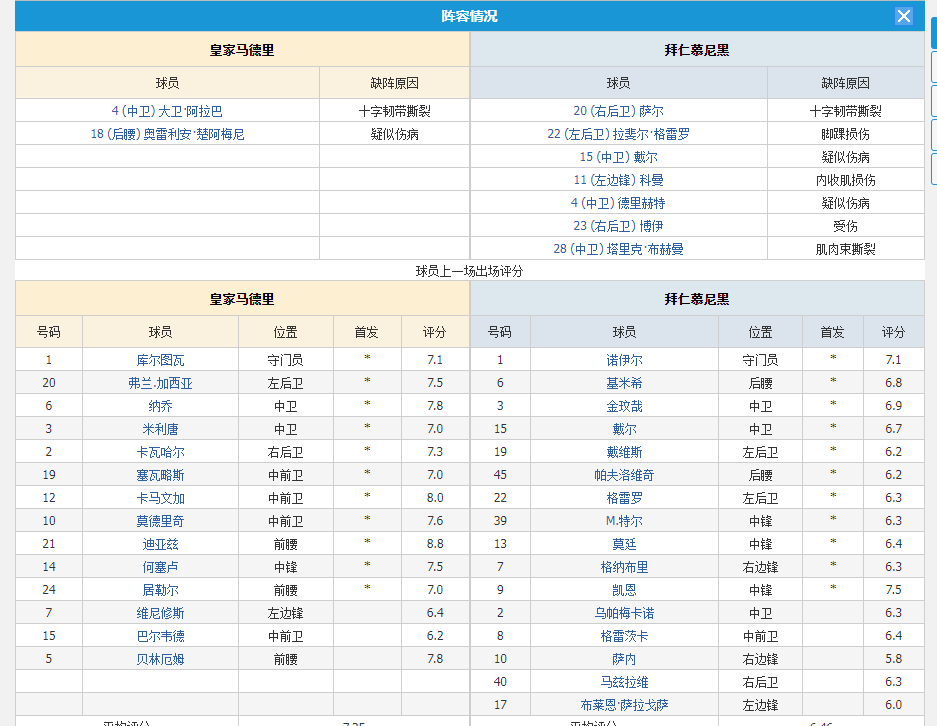937x726 pixels.
Task: Open player link 卡马文加
Action: (160, 498)
